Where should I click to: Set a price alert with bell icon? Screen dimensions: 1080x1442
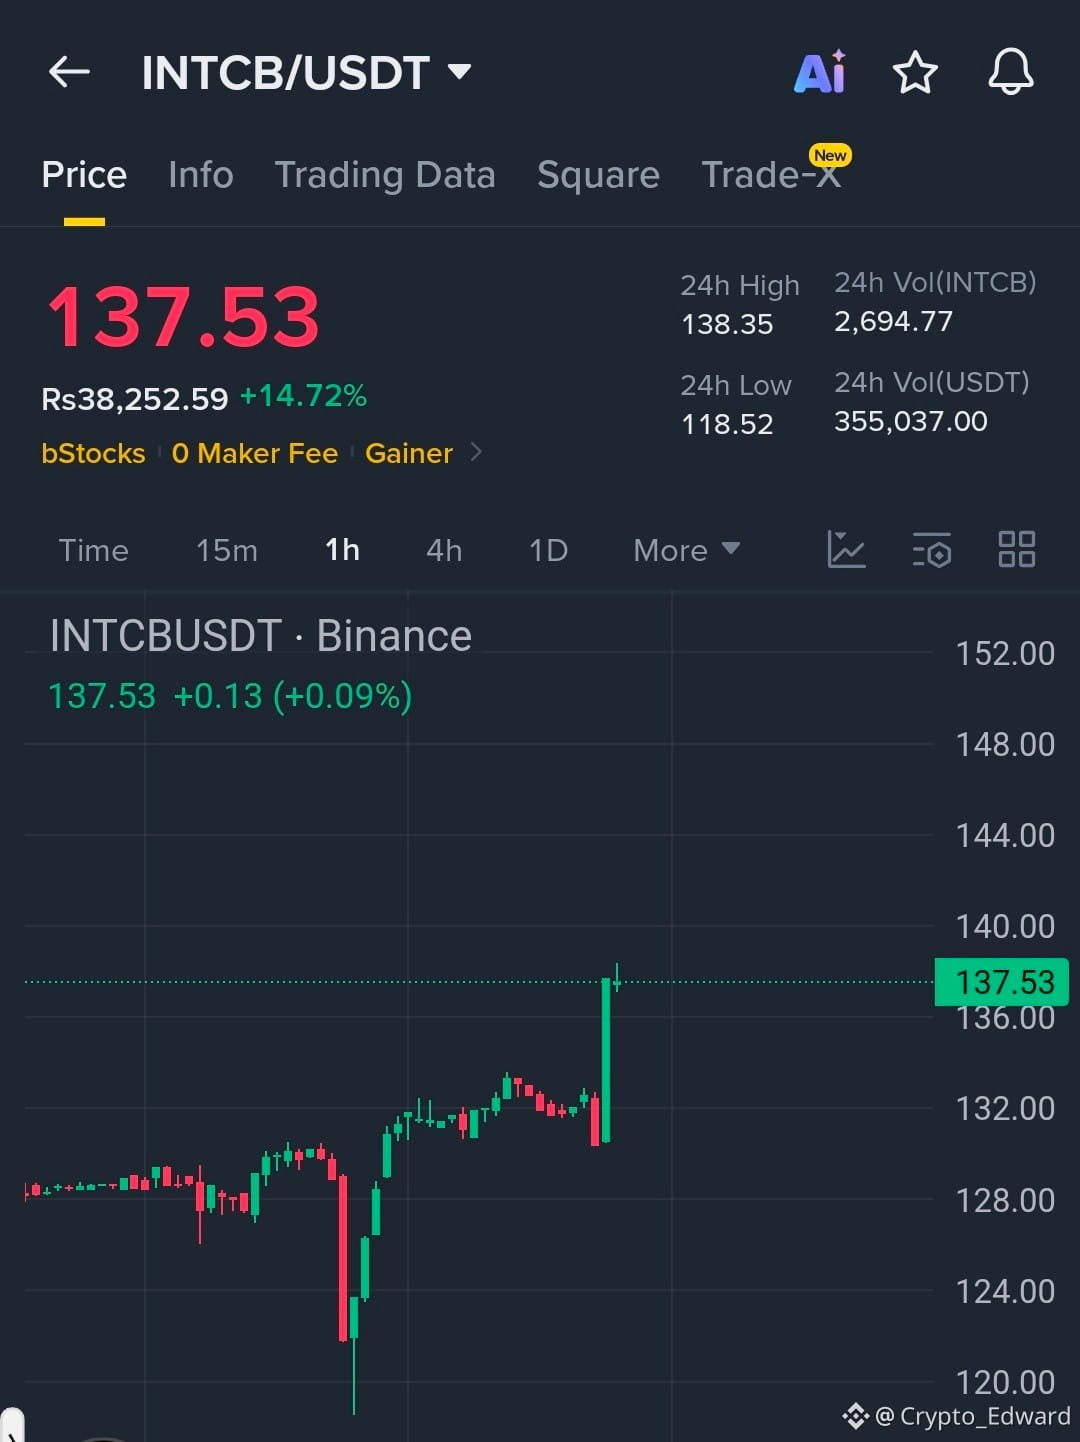(x=1011, y=72)
